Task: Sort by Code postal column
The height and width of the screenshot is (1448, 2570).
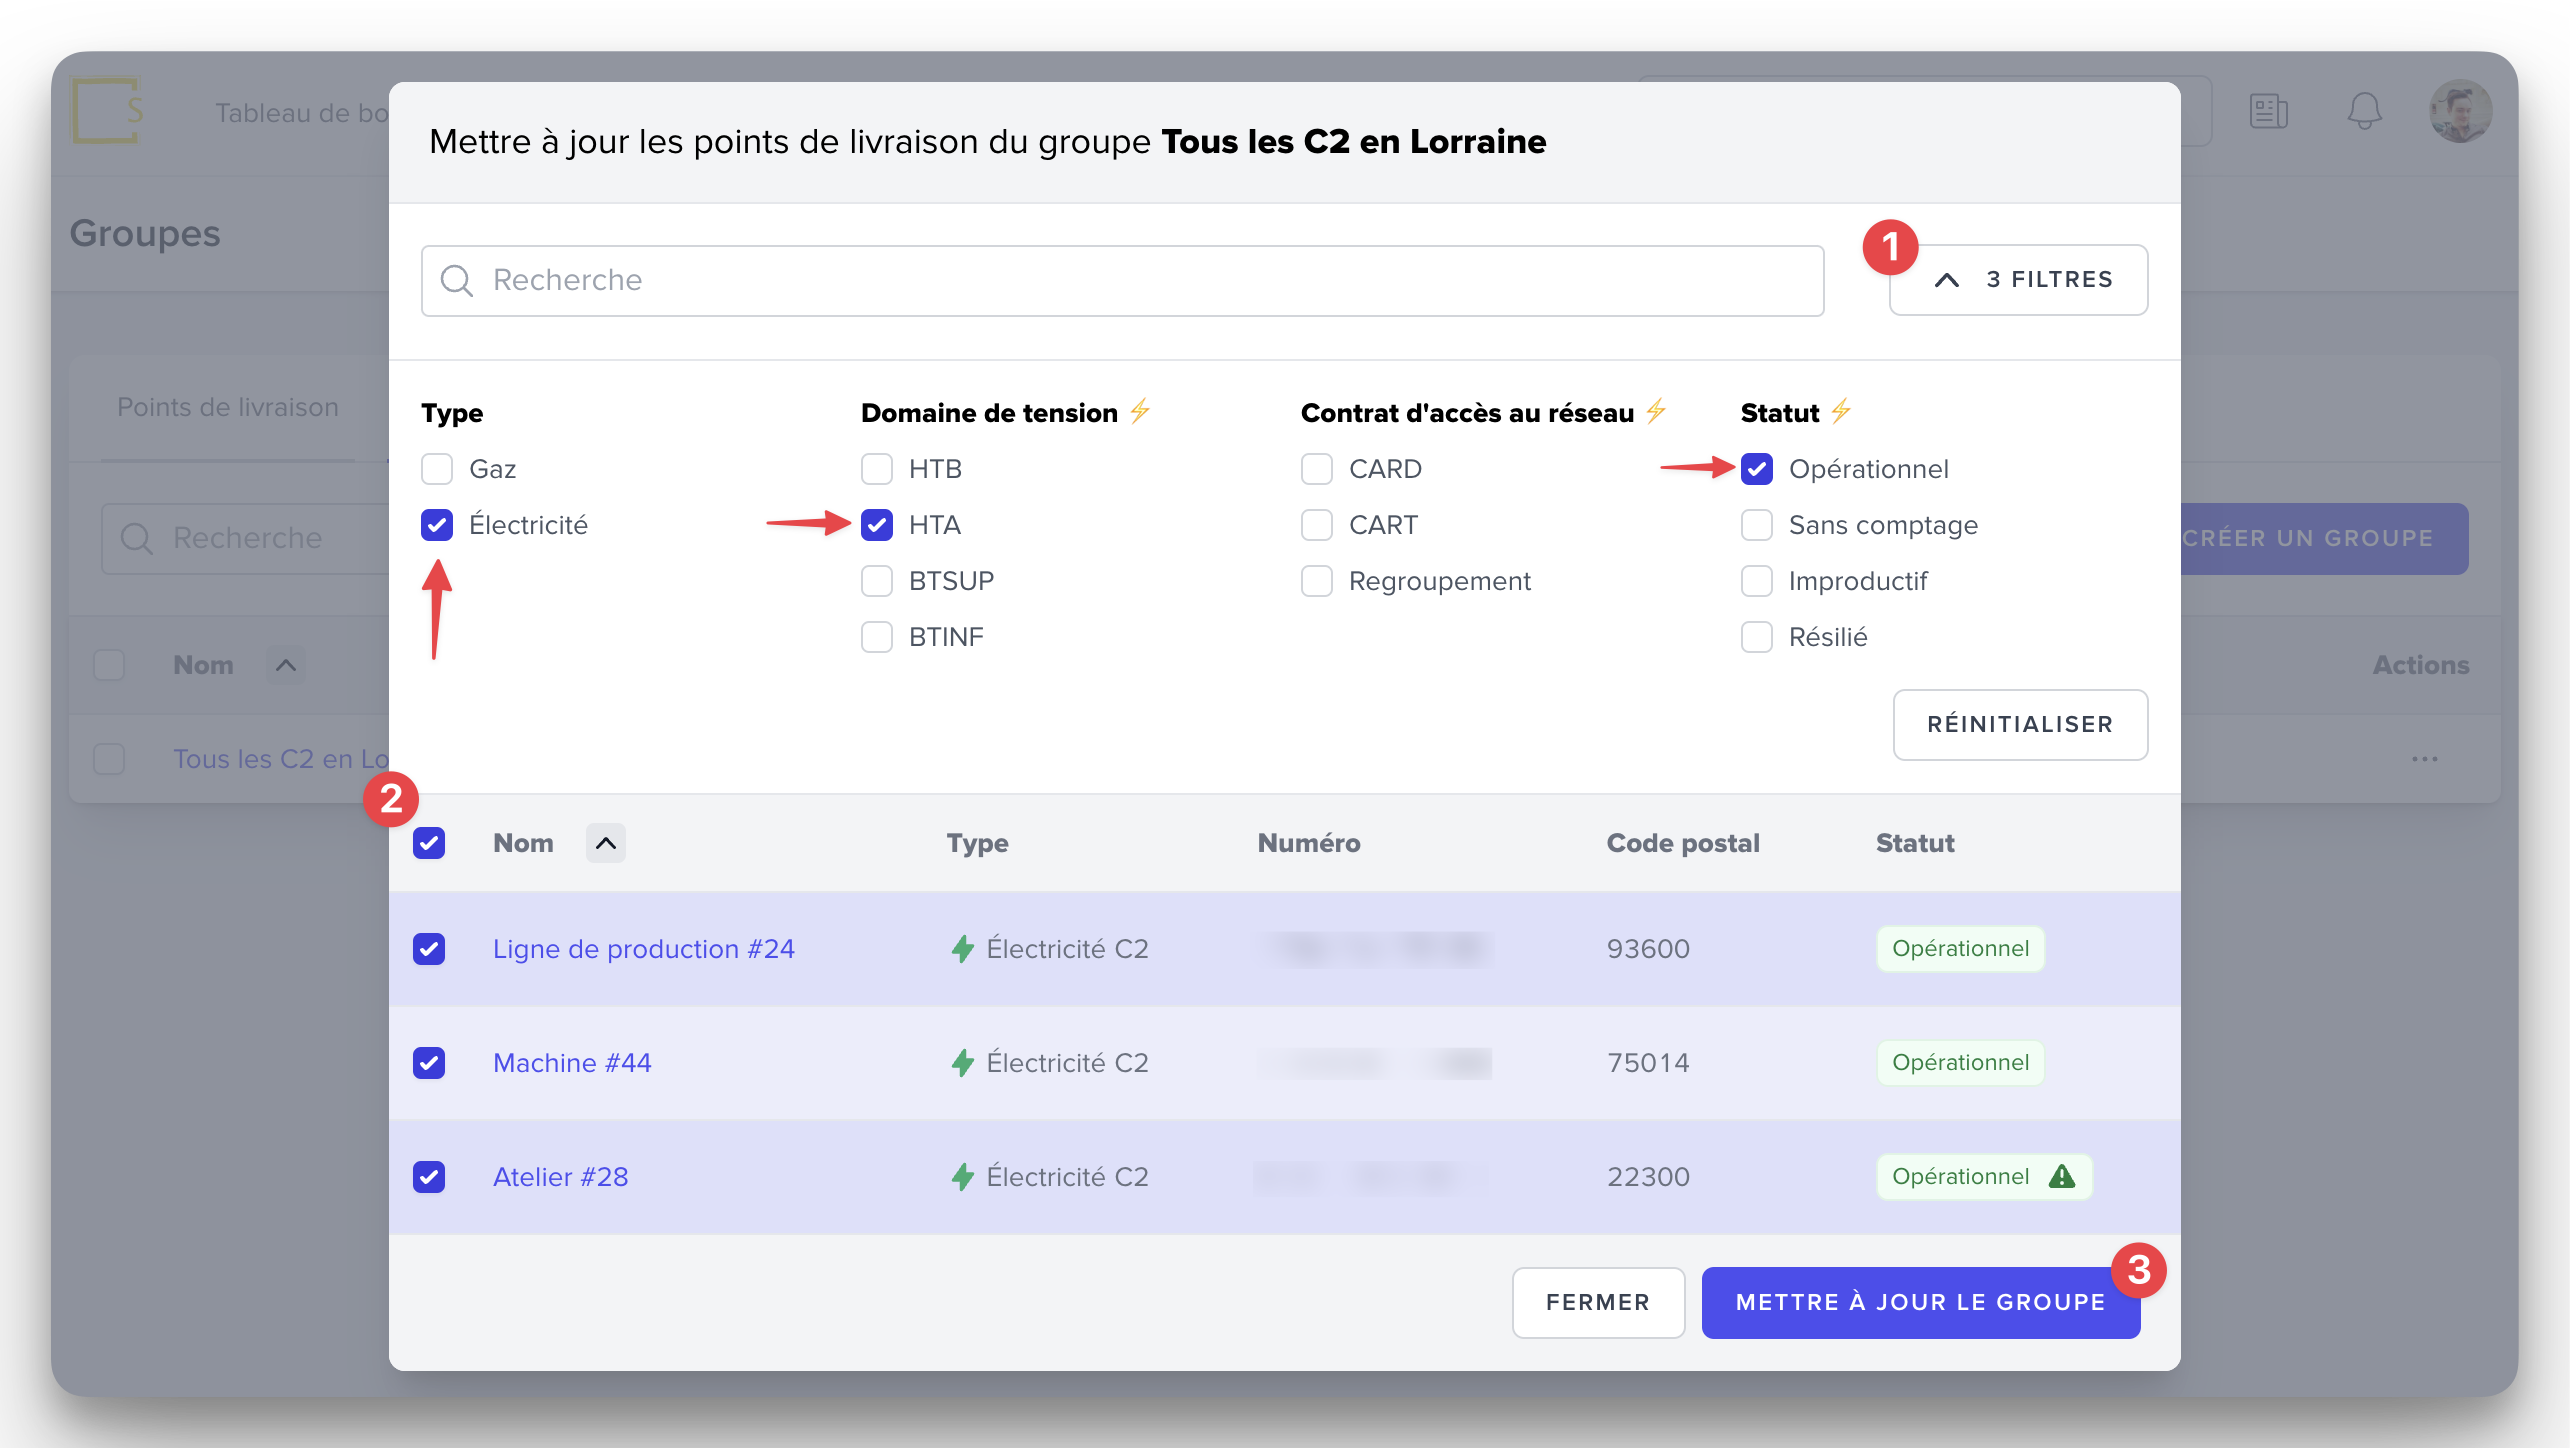Action: (x=1682, y=843)
